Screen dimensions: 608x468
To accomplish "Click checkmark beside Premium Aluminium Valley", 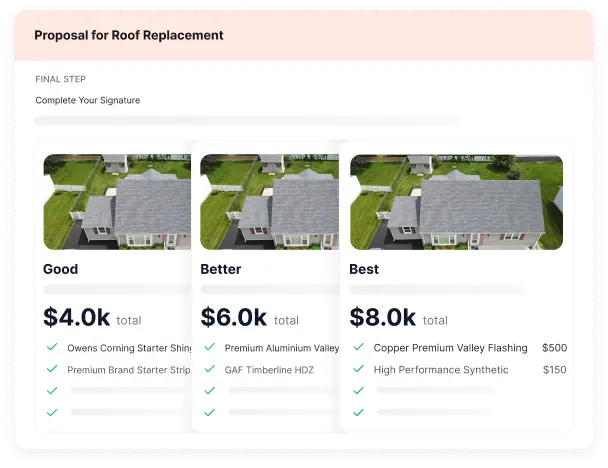I will tap(209, 348).
